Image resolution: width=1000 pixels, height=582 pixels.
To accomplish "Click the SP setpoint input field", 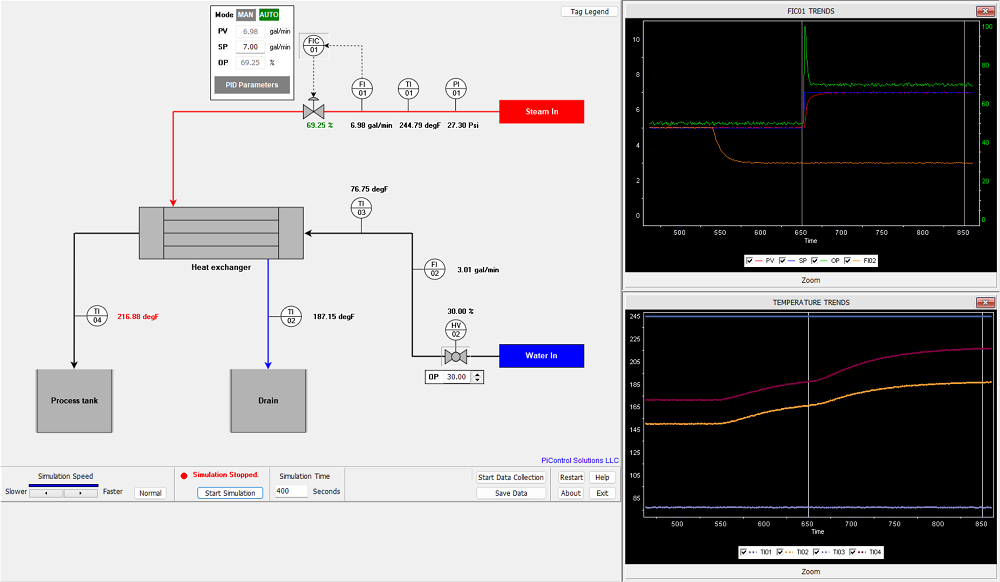I will point(250,47).
